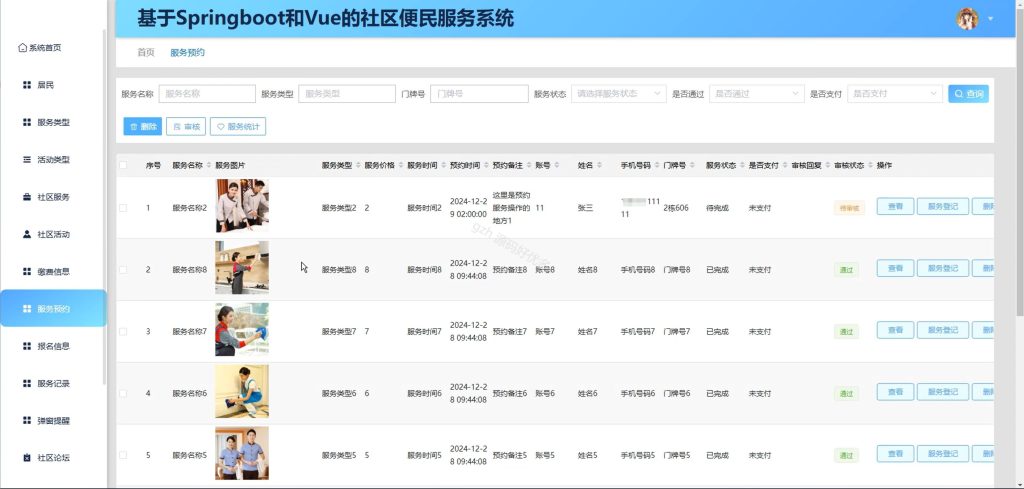Click the 查询 search button

968,93
